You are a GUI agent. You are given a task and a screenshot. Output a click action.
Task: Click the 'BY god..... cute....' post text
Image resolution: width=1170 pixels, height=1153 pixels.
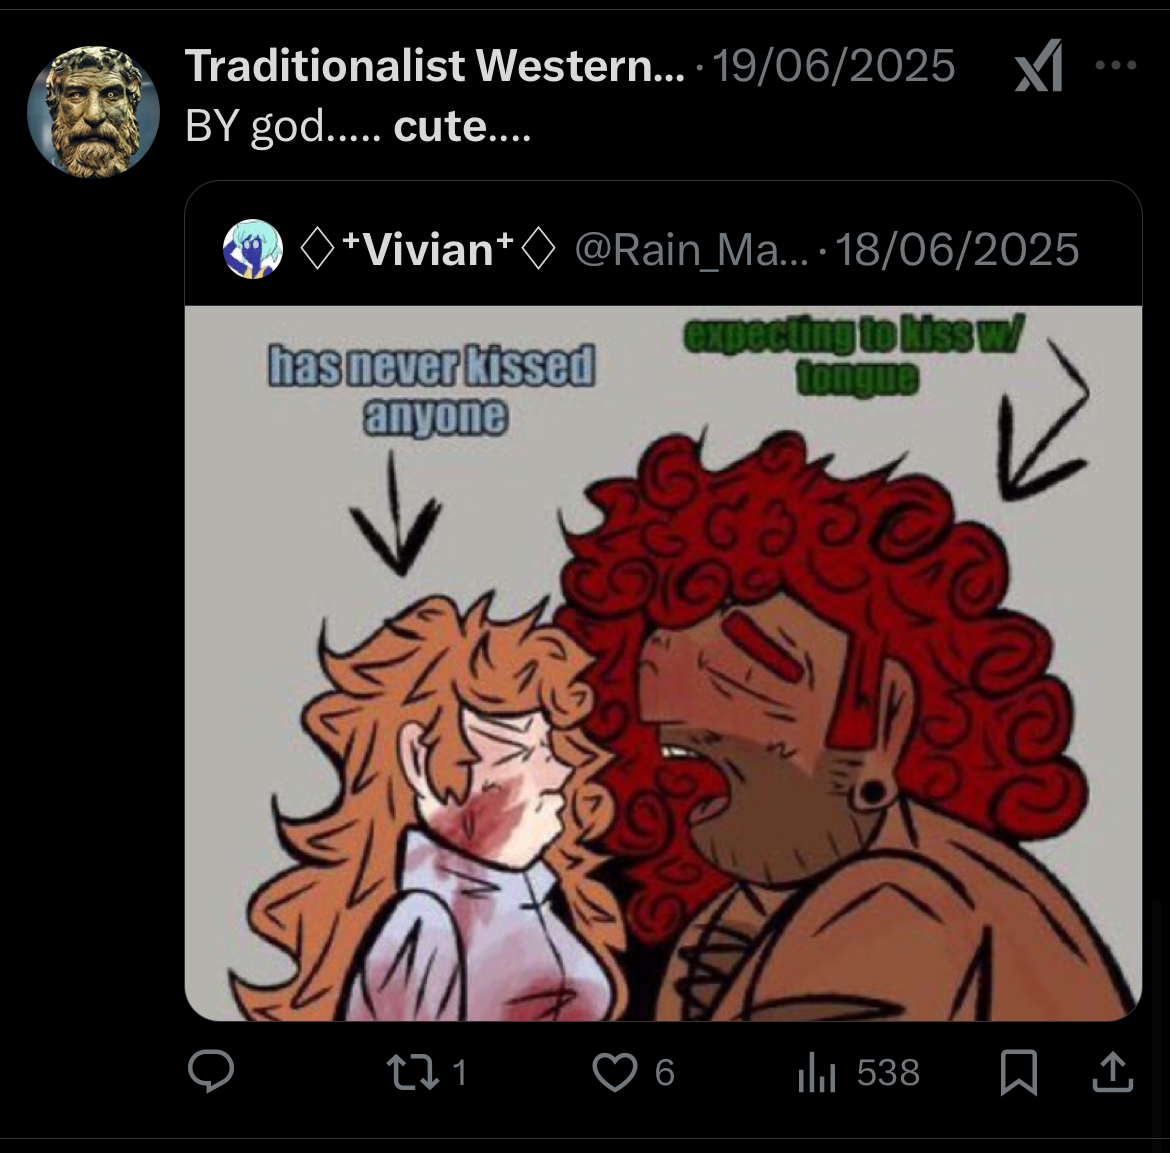pos(358,126)
